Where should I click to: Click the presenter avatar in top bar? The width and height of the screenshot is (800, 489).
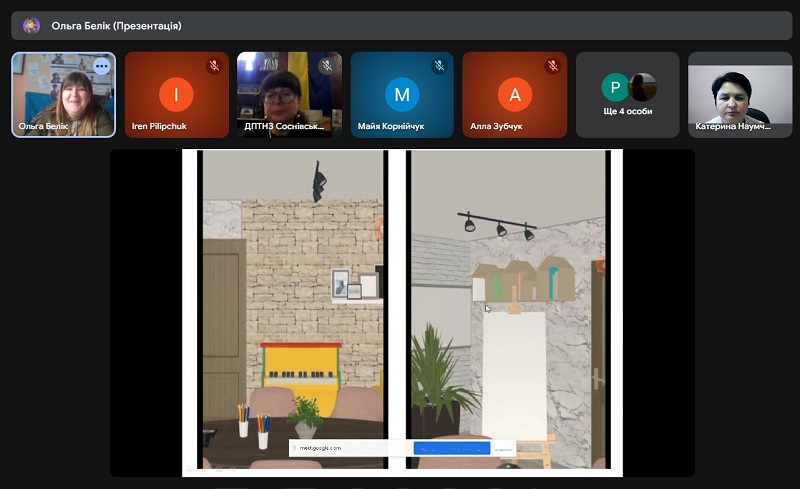(x=32, y=26)
